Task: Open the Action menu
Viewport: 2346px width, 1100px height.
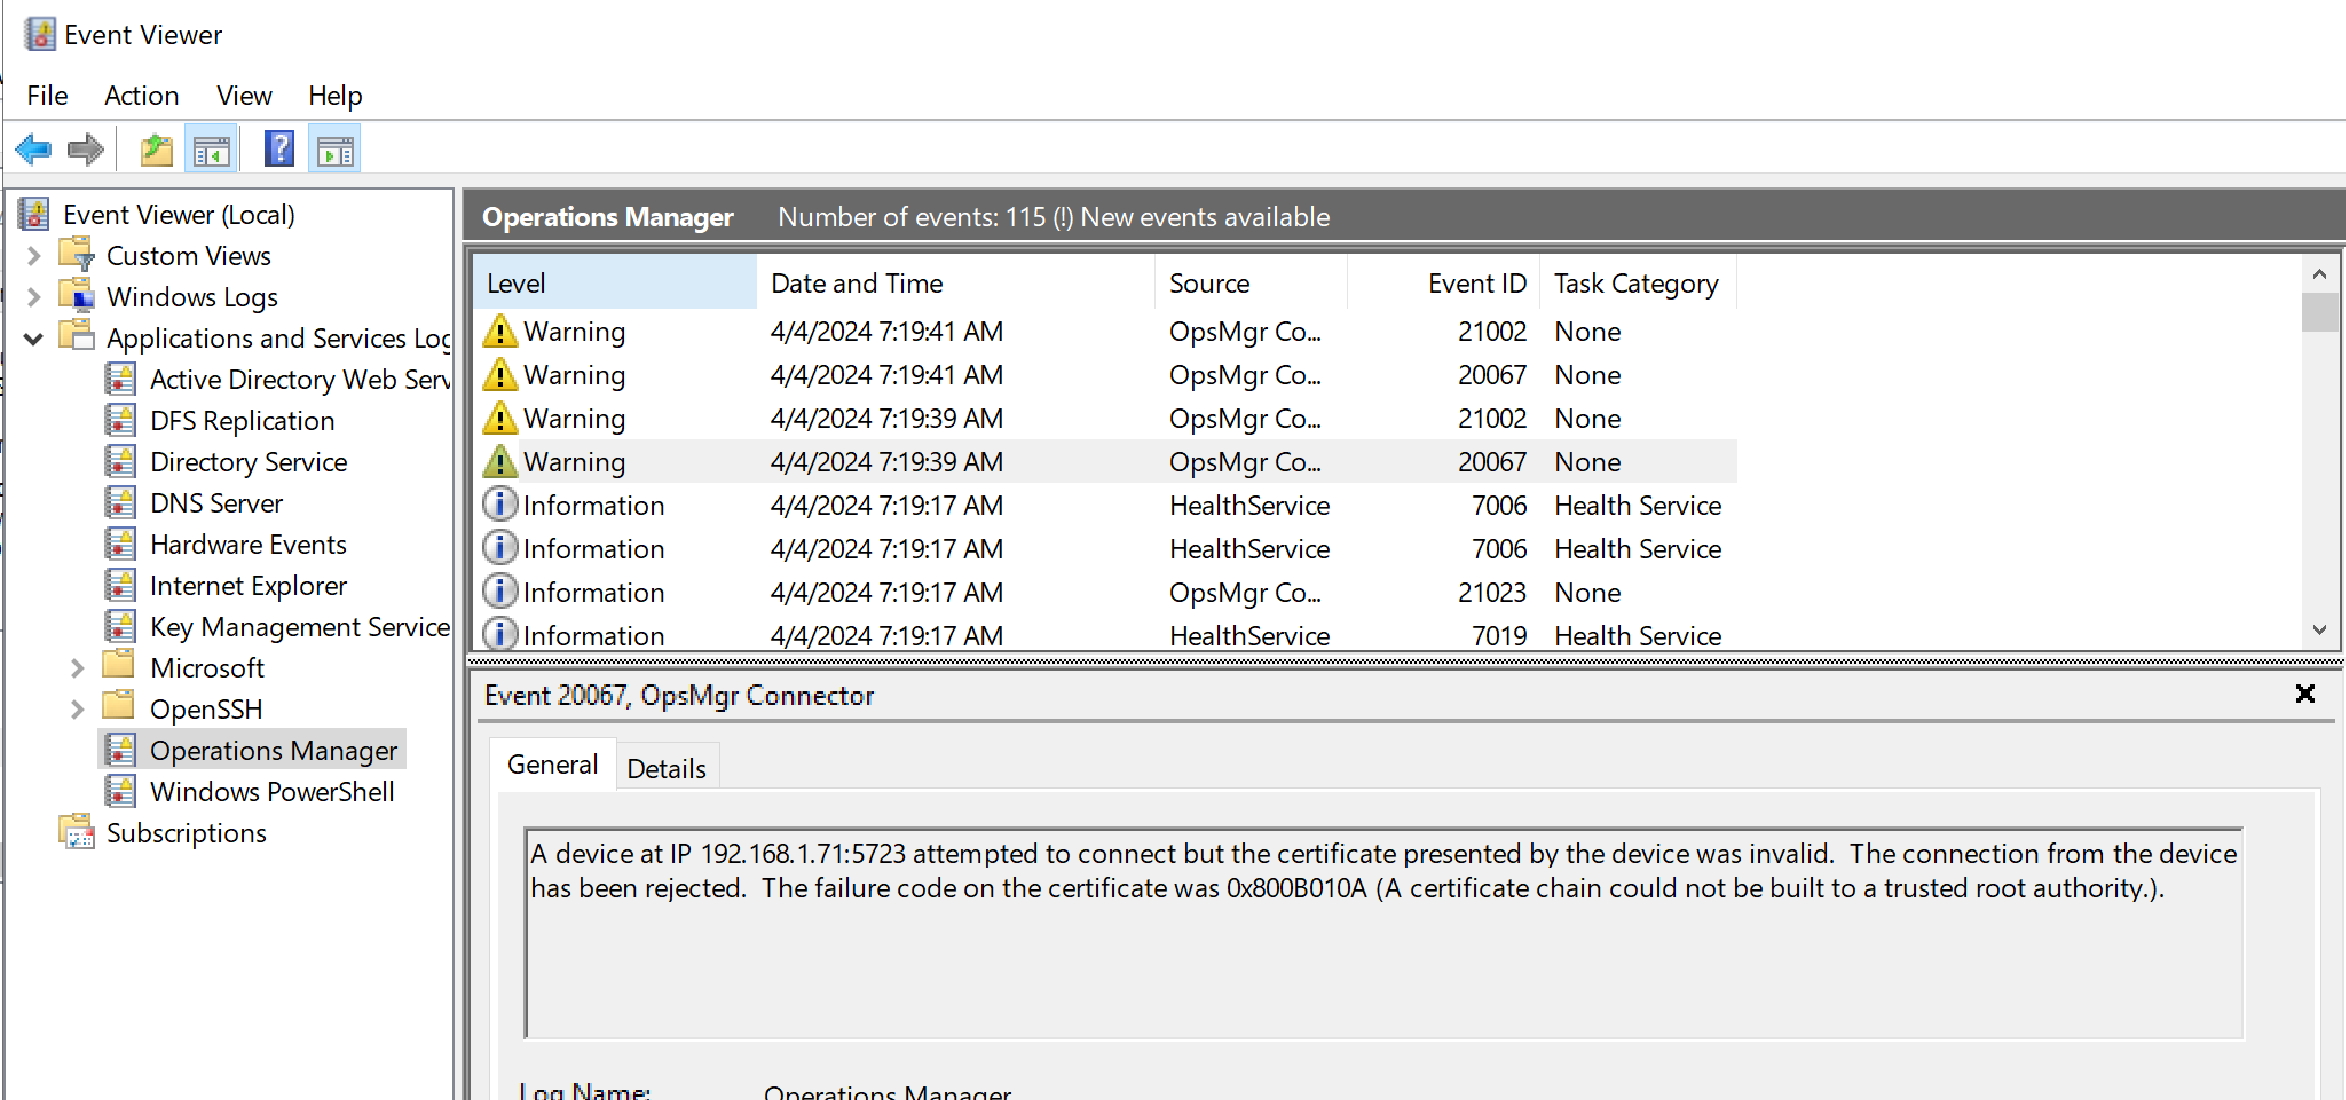Action: pyautogui.click(x=141, y=96)
